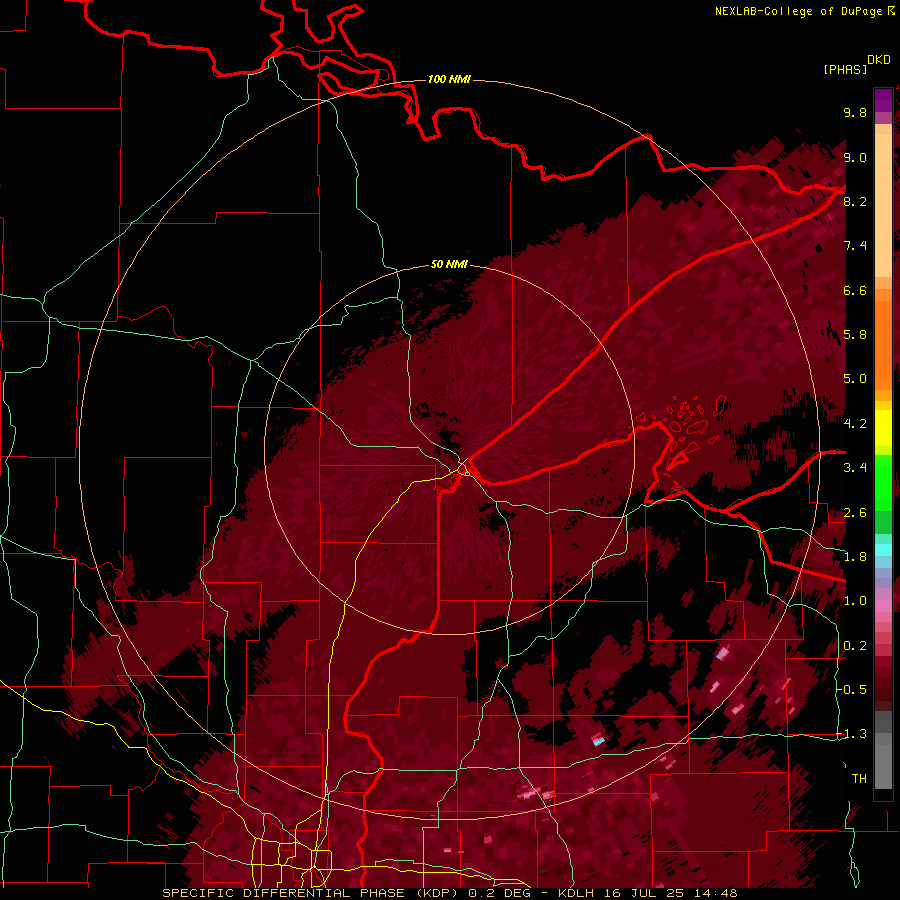This screenshot has height=900, width=900.
Task: Click the 5.0 scale value
Action: click(x=855, y=379)
